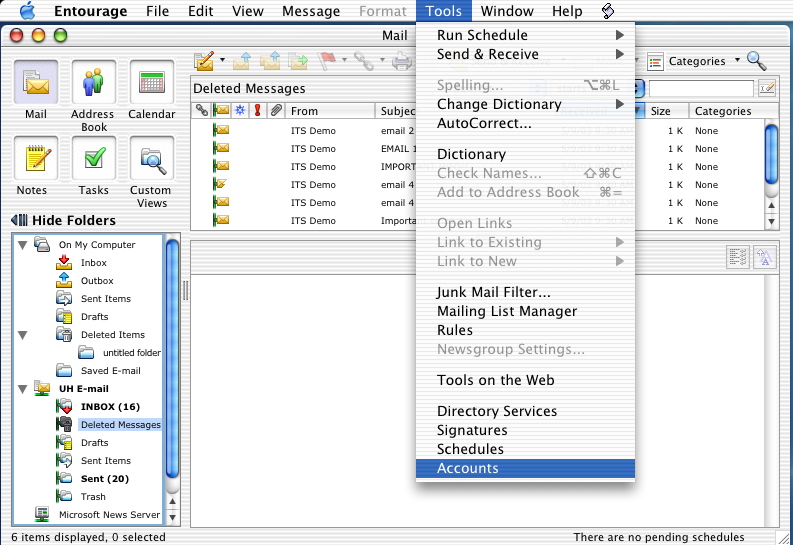
Task: Click the Link toolbar icon
Action: [364, 61]
